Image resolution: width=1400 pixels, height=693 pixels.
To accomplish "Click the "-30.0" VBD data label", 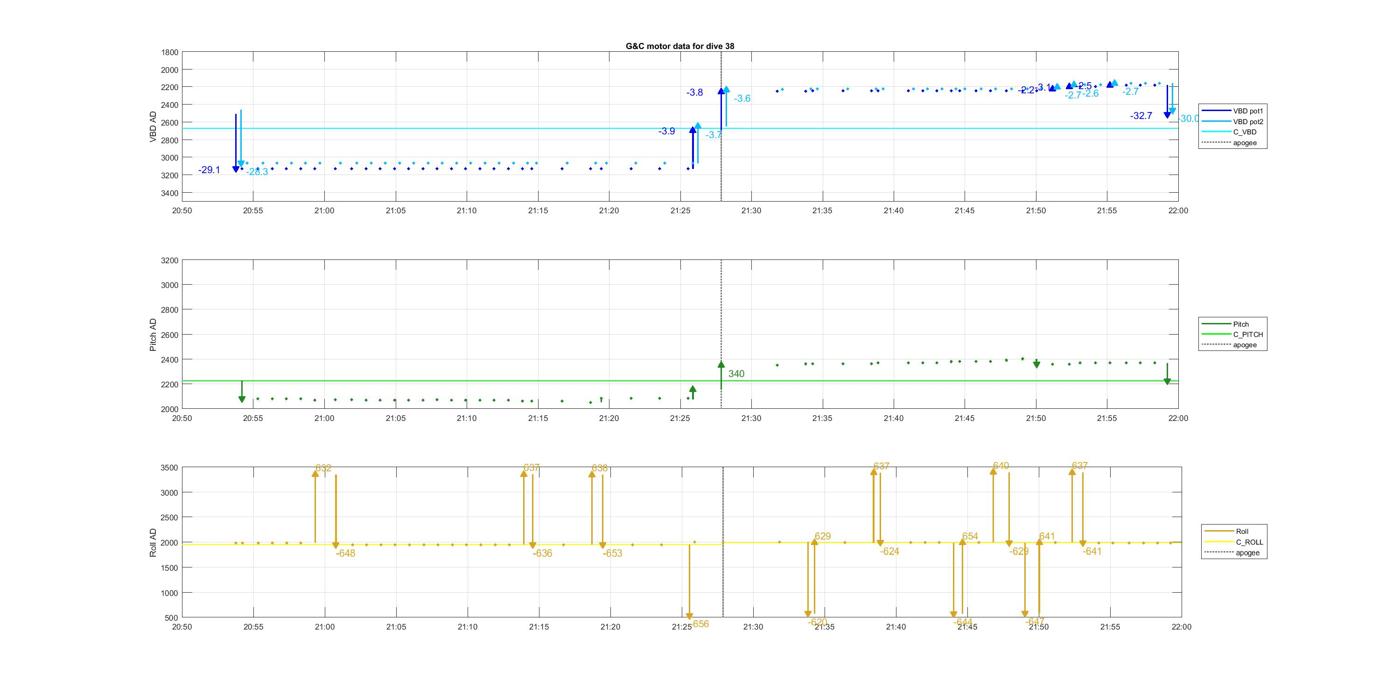I will 1189,118.
